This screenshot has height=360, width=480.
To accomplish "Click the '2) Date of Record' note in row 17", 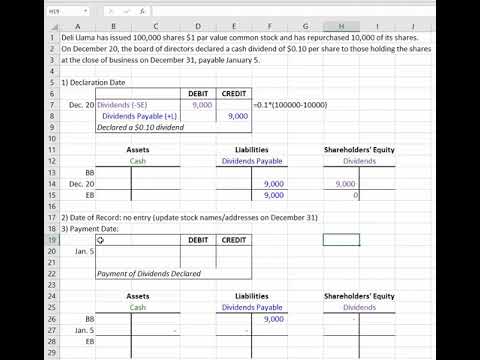I will coord(189,218).
